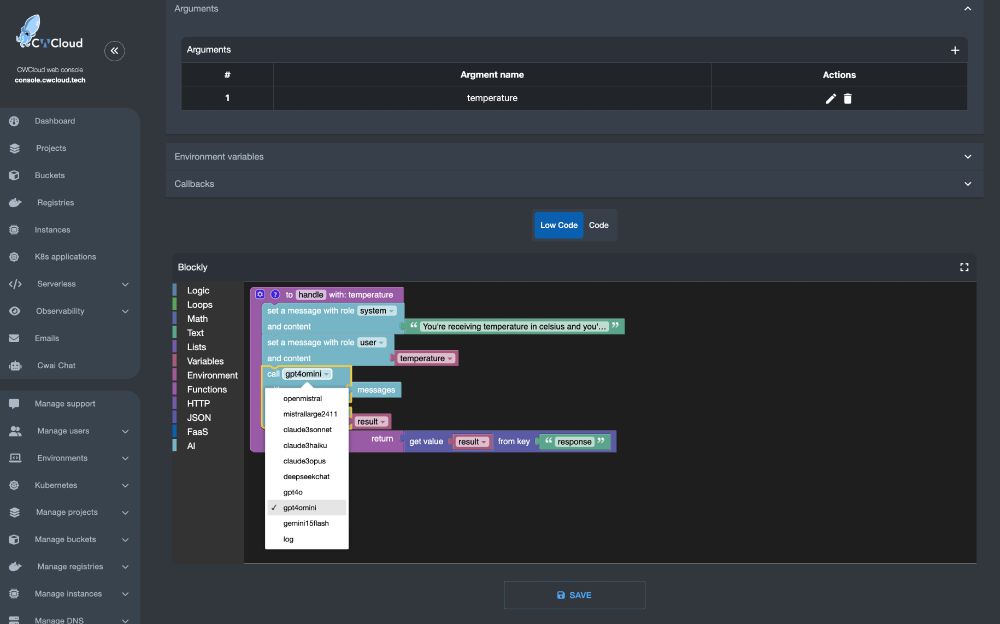Click the Manage users people icon

[x=15, y=431]
